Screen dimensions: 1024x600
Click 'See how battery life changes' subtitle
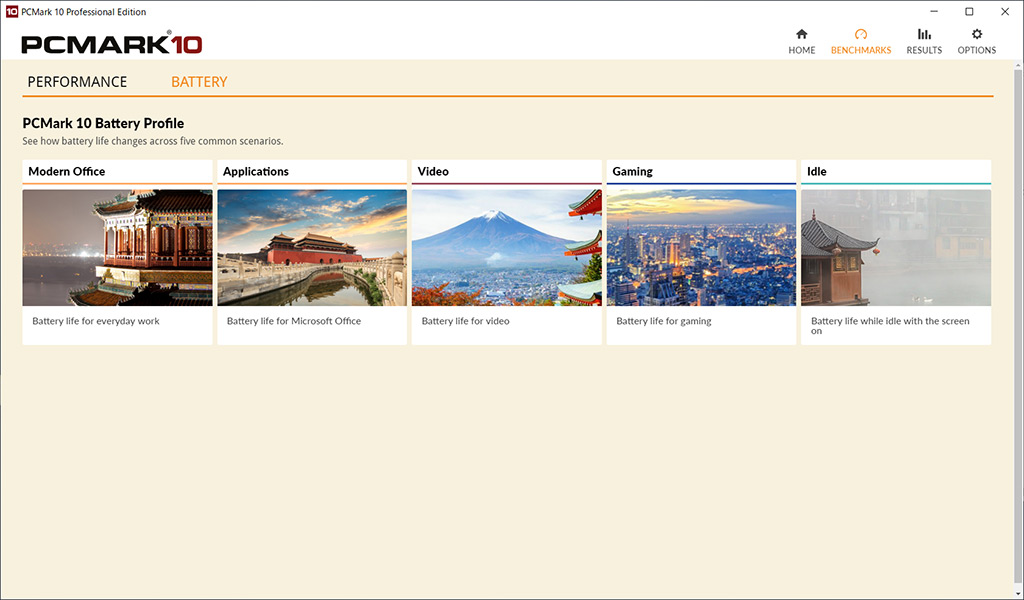point(153,141)
